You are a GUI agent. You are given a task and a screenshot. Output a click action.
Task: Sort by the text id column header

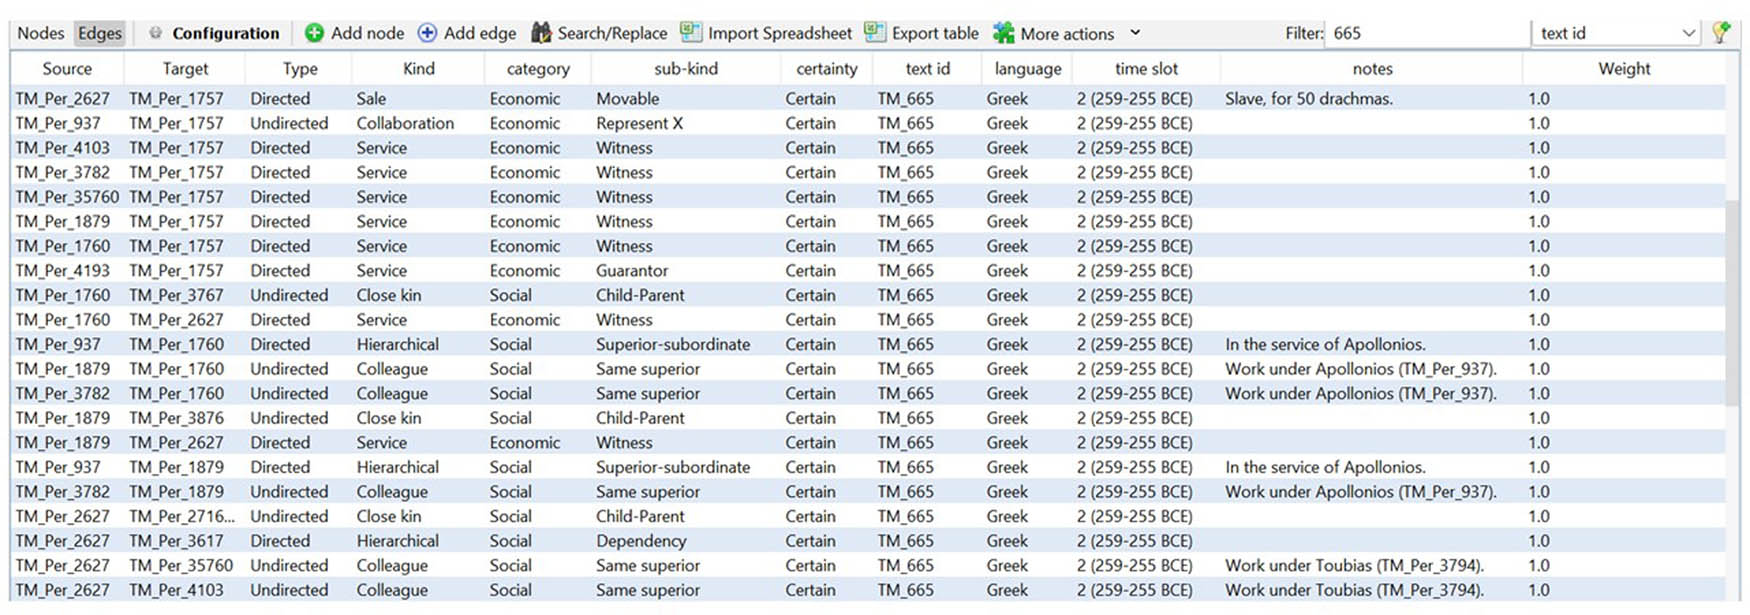pos(928,69)
